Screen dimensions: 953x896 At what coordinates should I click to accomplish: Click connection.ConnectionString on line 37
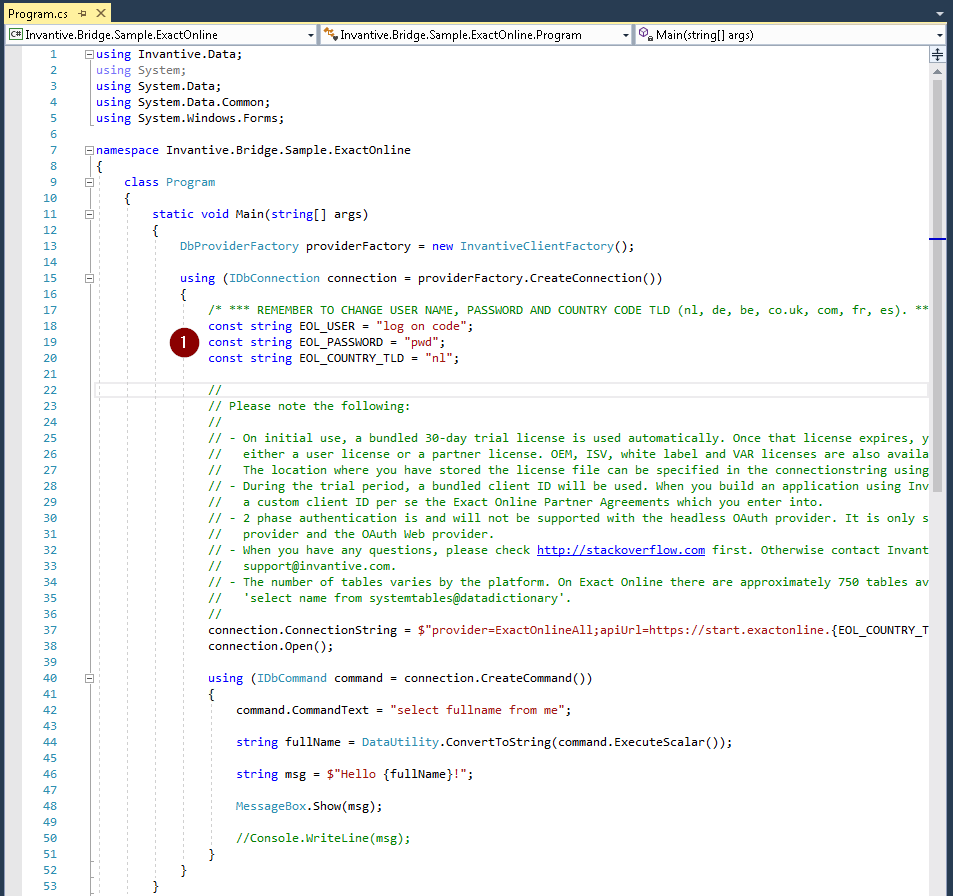click(x=302, y=630)
